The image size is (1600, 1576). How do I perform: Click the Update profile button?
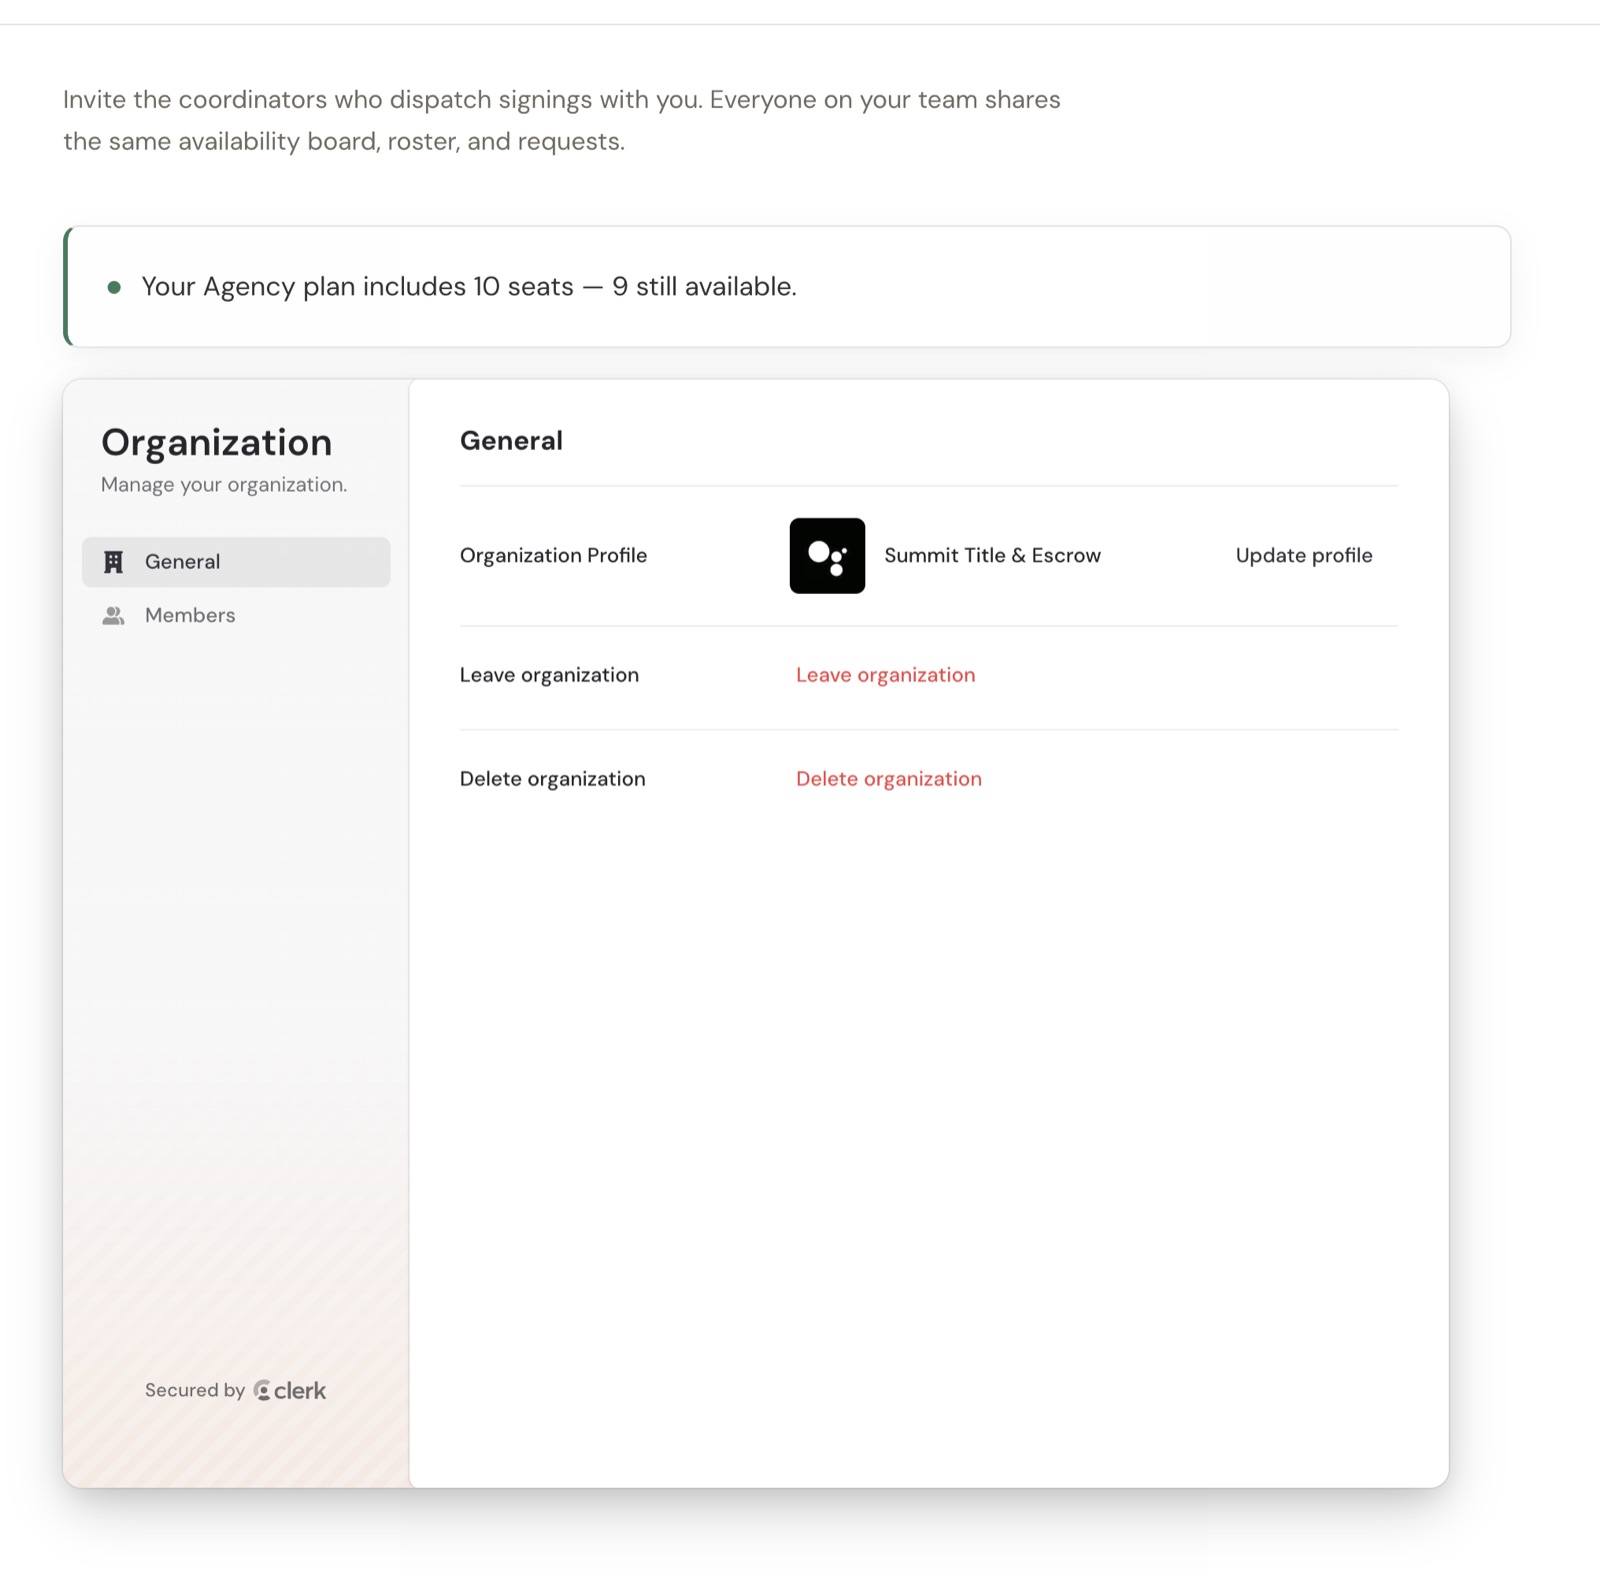pyautogui.click(x=1304, y=556)
